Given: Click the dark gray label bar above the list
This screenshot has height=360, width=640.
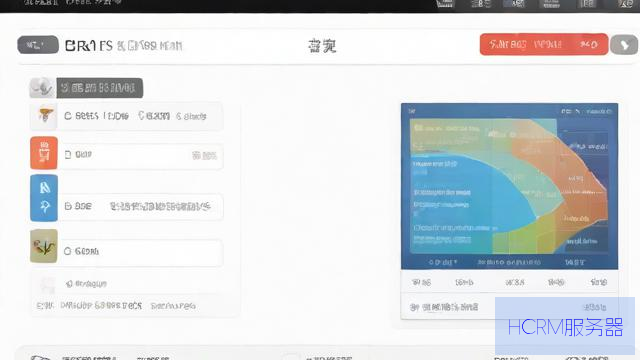Looking at the screenshot, I should (x=100, y=88).
